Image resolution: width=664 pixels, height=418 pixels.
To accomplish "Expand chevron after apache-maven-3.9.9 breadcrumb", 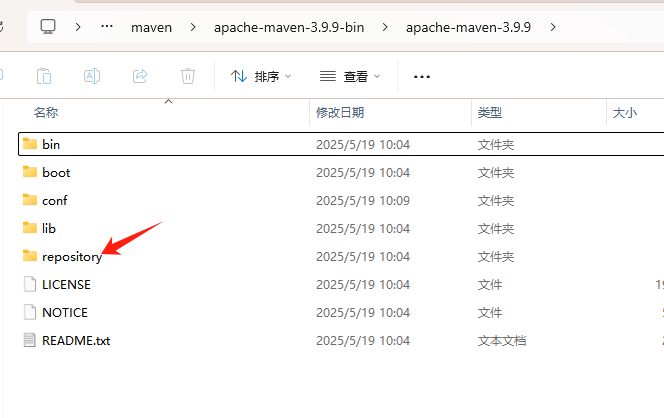I will (x=553, y=27).
